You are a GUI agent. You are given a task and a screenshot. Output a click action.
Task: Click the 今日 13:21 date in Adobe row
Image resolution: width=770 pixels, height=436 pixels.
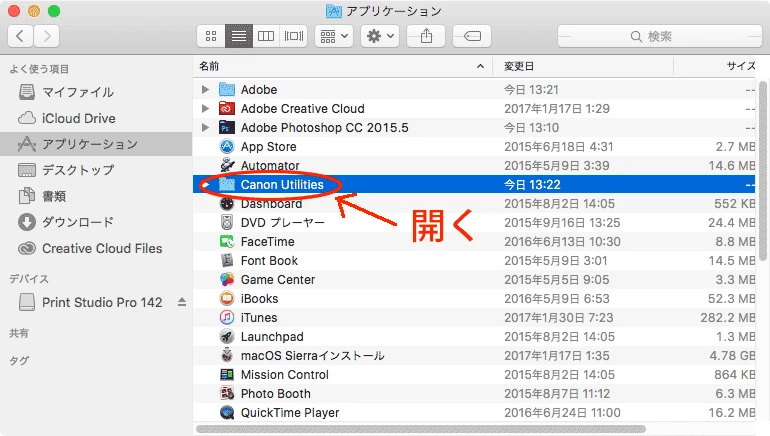(x=531, y=89)
